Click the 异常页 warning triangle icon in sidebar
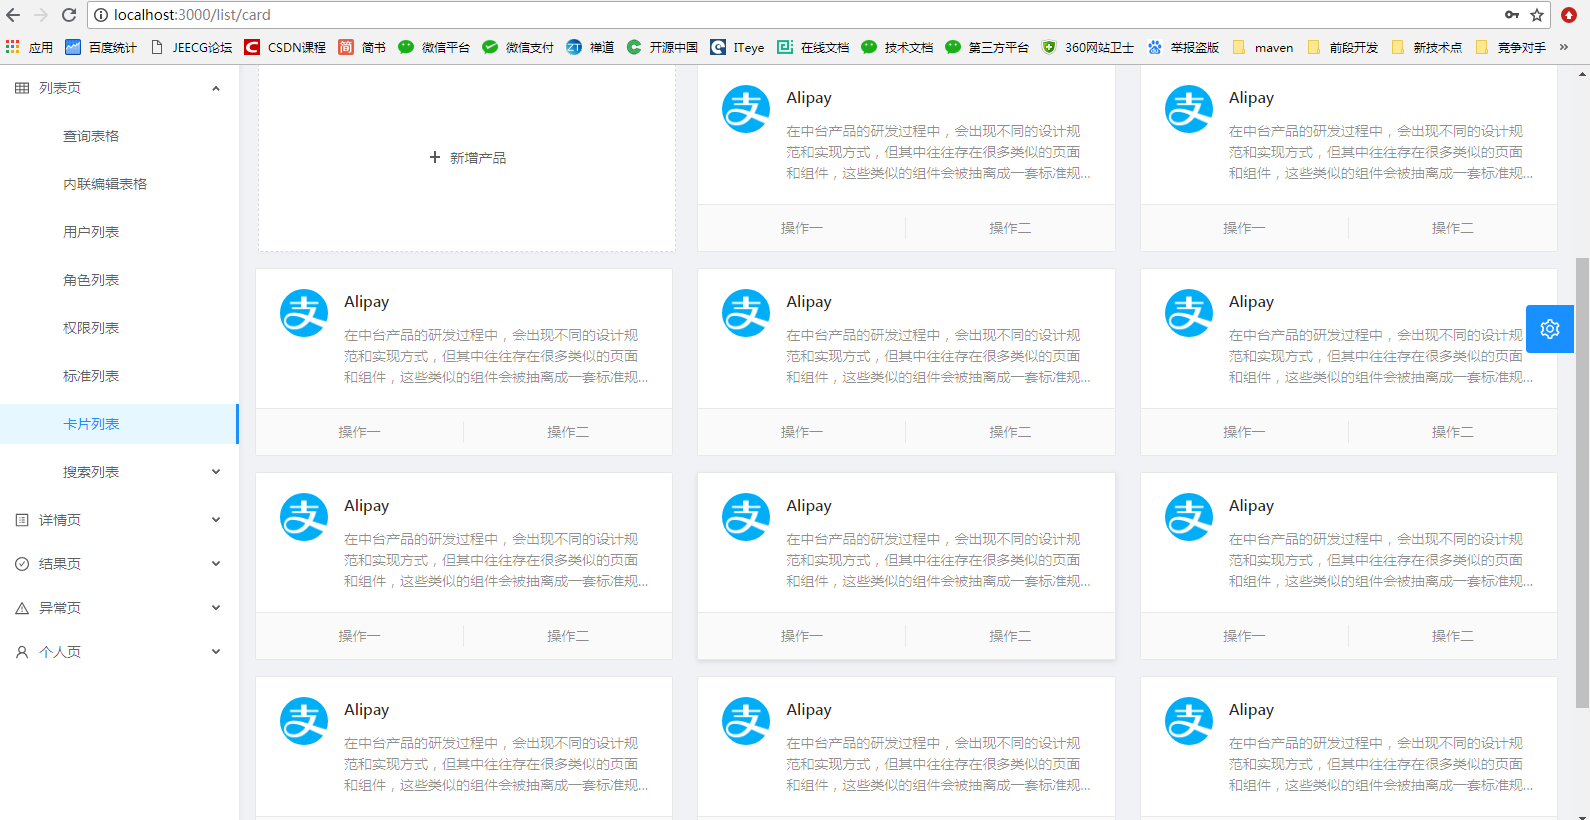Screen dimensions: 1590x820 [x=22, y=608]
